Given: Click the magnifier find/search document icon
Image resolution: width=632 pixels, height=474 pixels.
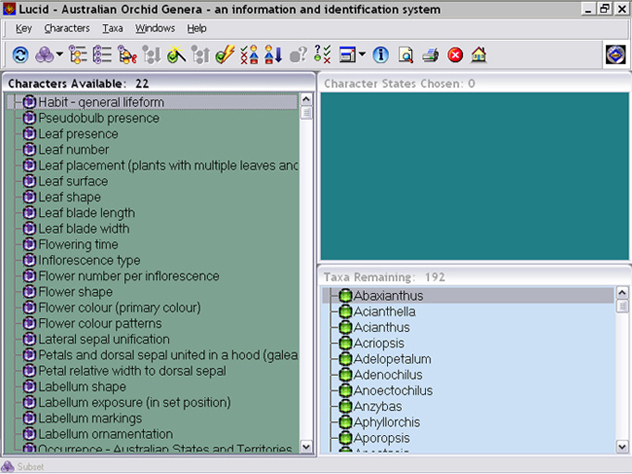Looking at the screenshot, I should [406, 55].
